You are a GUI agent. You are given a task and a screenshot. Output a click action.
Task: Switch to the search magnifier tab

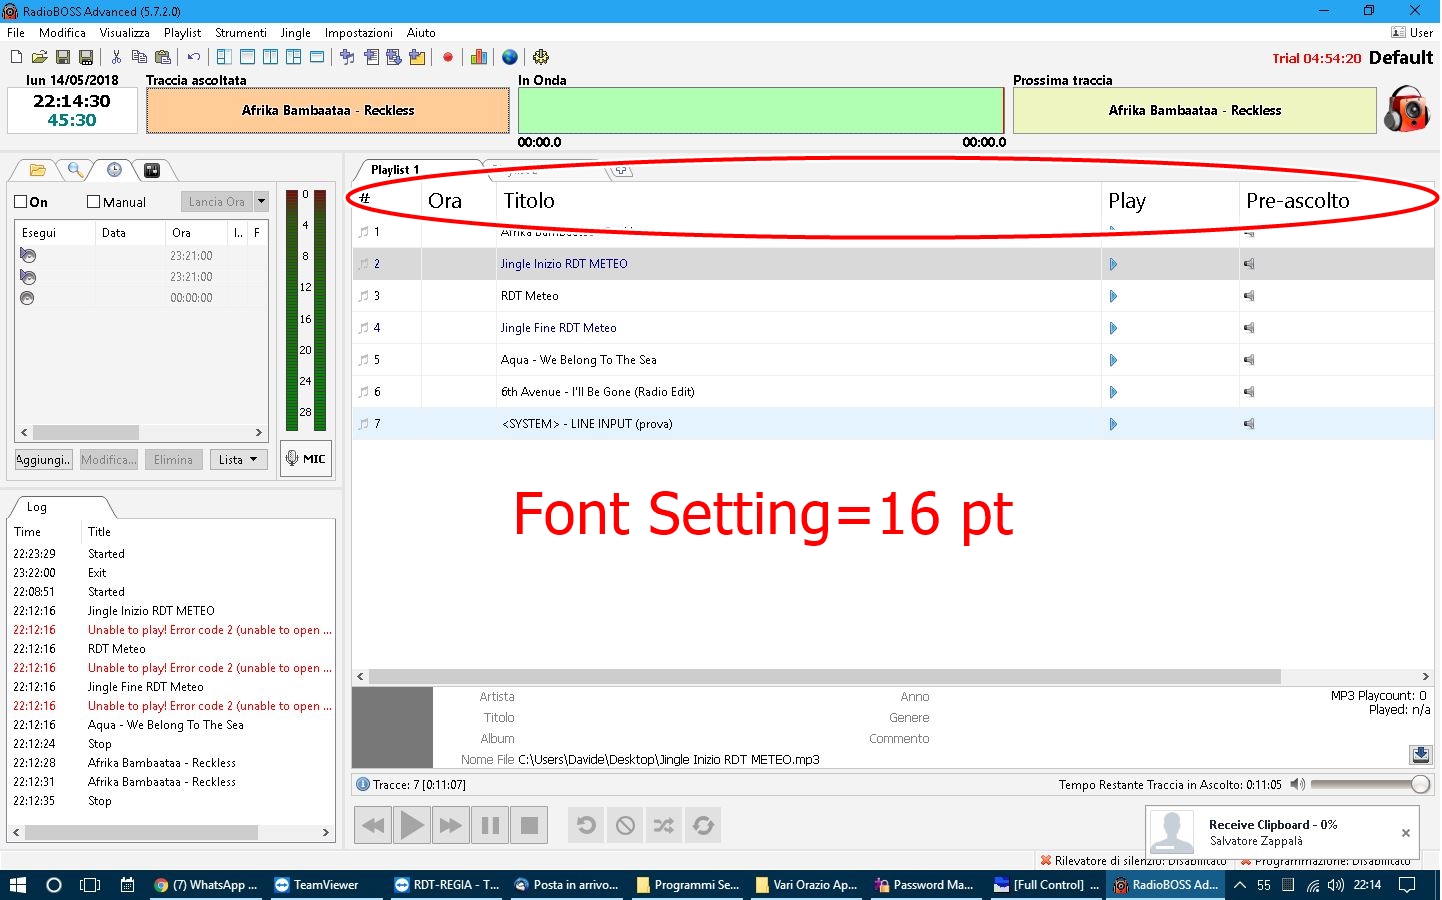(x=75, y=170)
